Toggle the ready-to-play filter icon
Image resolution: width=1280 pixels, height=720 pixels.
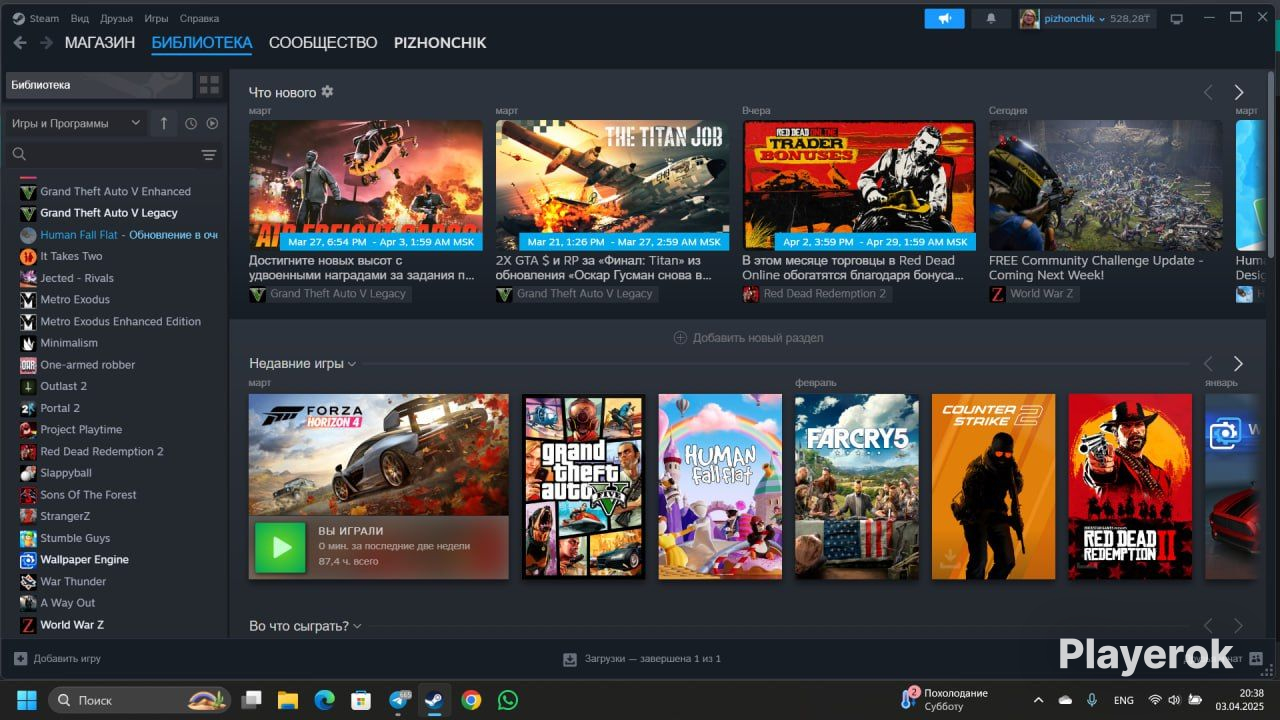tap(212, 124)
